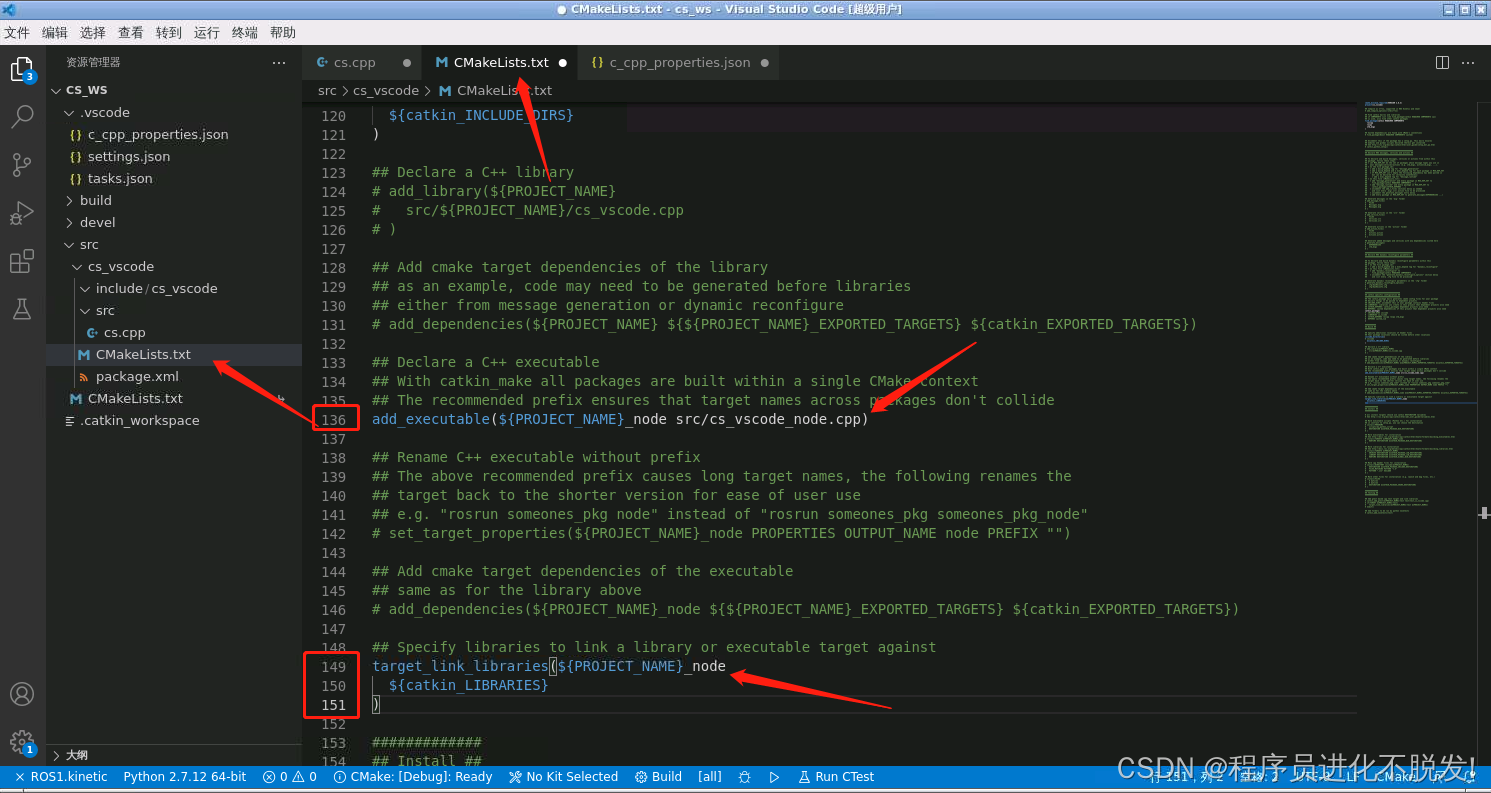Open the 转到 menu
Image resolution: width=1491 pixels, height=793 pixels.
(x=169, y=33)
